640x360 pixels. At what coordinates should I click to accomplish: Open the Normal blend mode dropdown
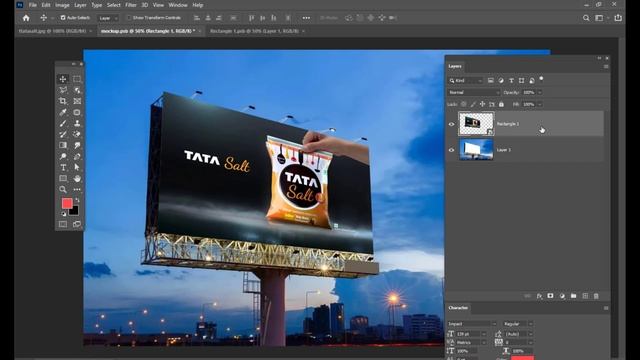pos(473,92)
